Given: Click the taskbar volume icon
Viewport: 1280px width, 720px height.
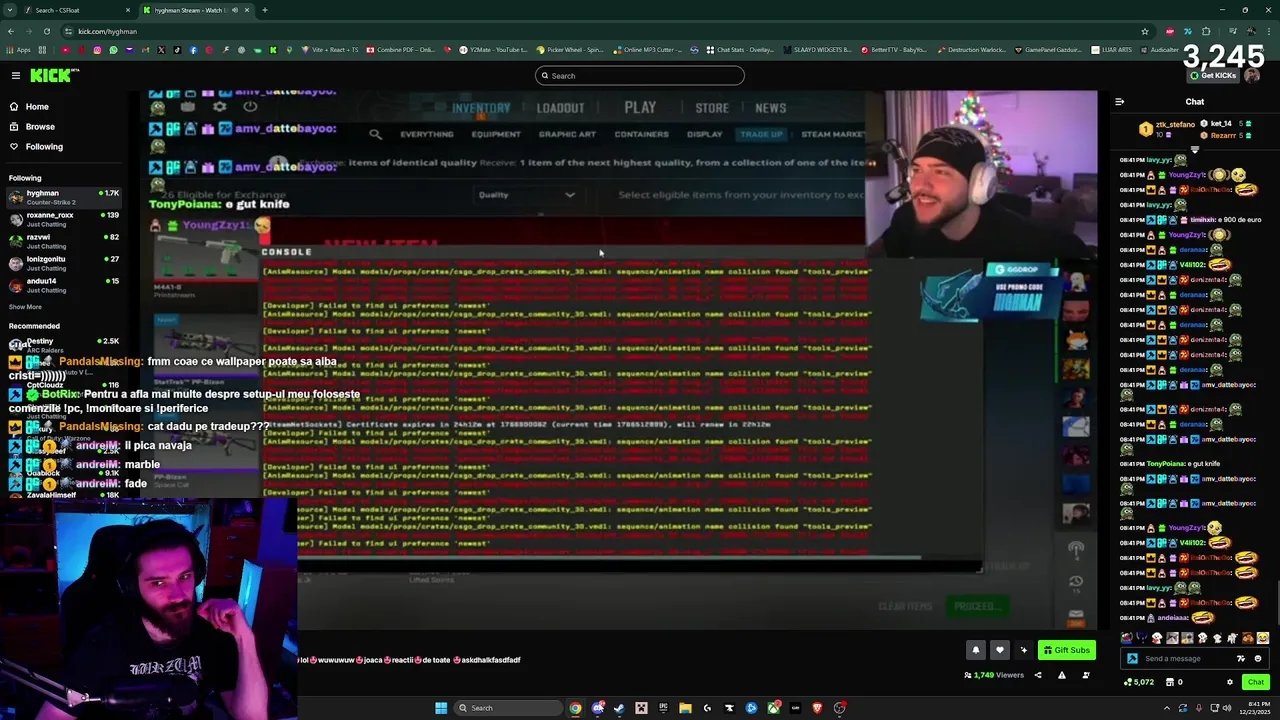Looking at the screenshot, I should pos(1227,708).
